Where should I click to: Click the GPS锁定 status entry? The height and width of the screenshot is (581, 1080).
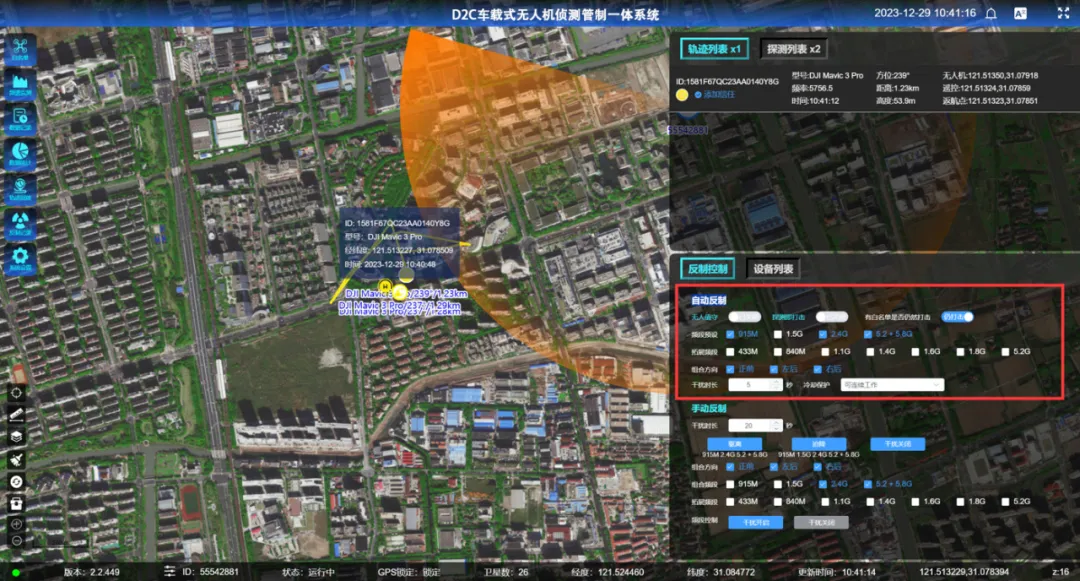point(409,572)
